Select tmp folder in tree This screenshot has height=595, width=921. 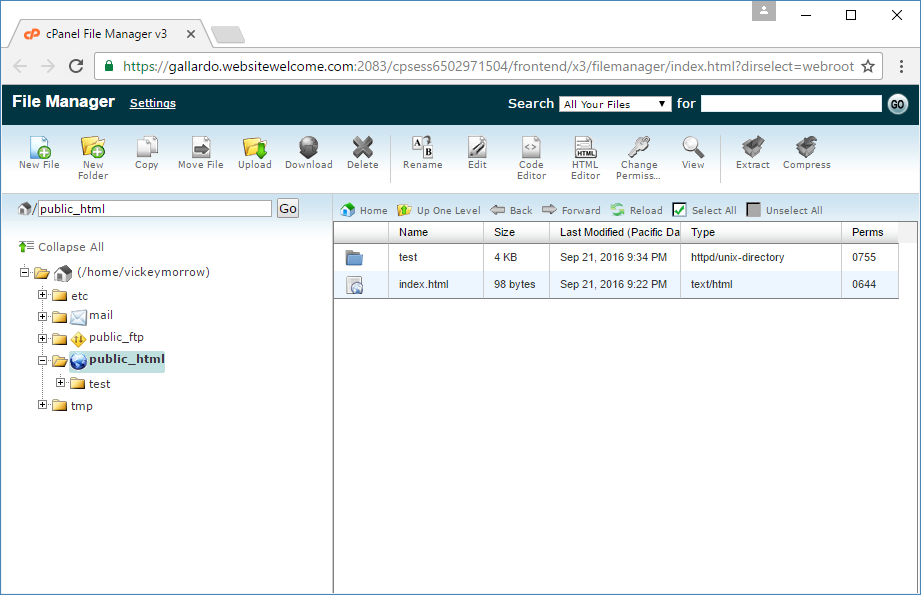coord(82,406)
